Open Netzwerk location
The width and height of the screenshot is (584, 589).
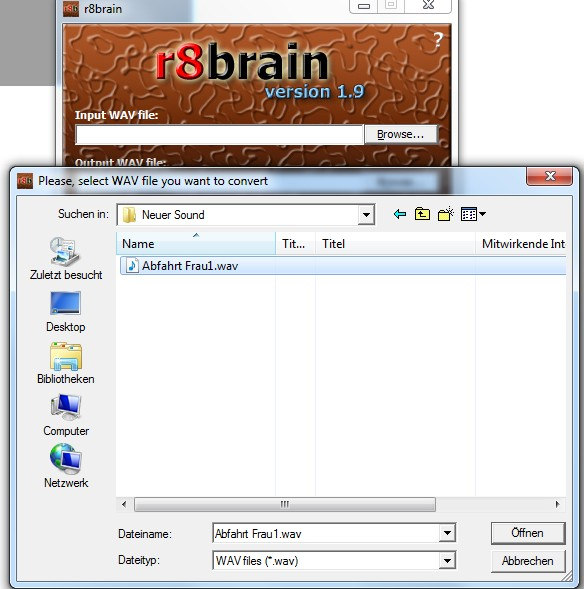coord(66,466)
